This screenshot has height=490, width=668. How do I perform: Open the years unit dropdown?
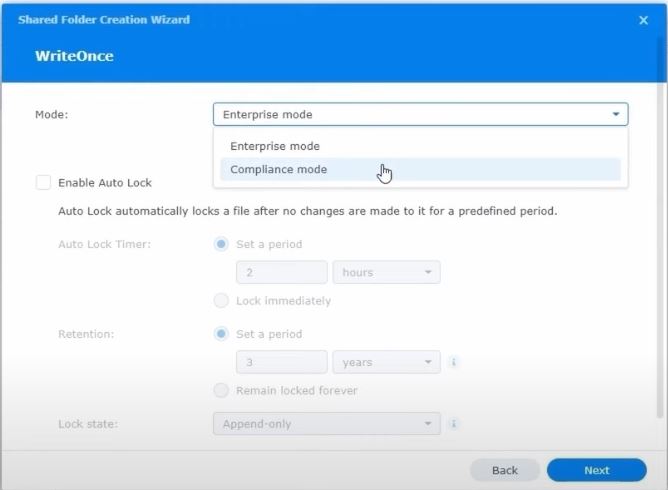tap(387, 362)
